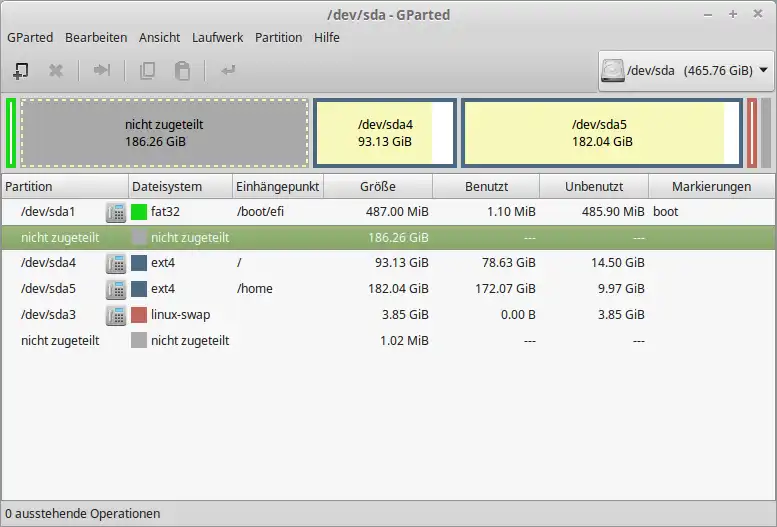The width and height of the screenshot is (777, 527).
Task: Select the /dev/sda5 block in disk map
Action: [602, 133]
